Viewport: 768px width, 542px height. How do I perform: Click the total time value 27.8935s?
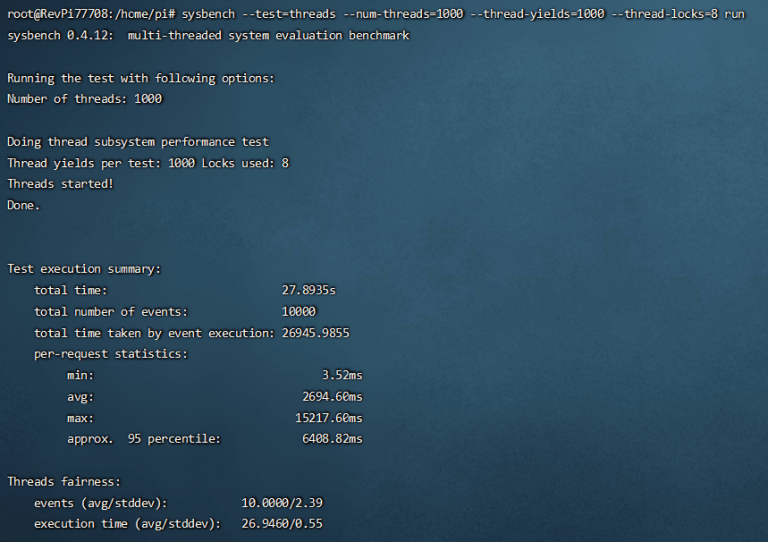[x=308, y=290]
